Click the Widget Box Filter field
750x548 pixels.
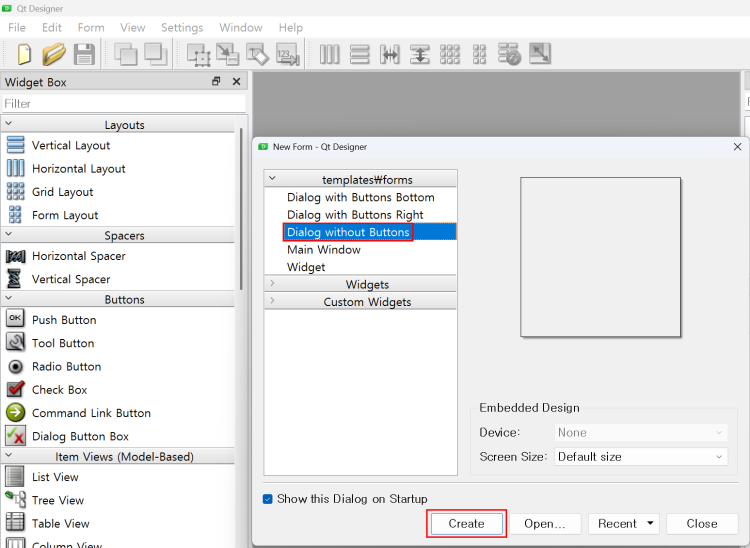[122, 104]
